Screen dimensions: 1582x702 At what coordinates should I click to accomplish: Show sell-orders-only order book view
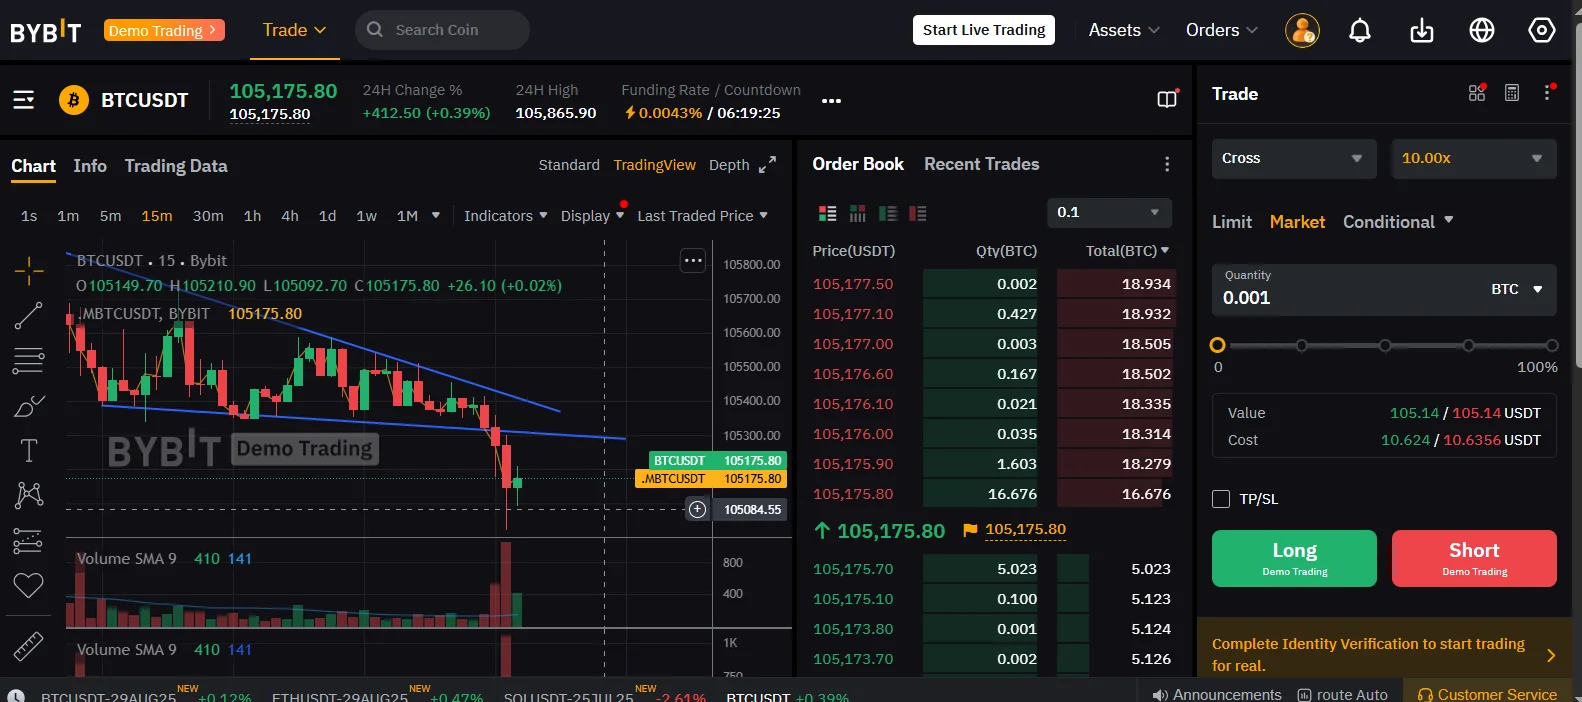pyautogui.click(x=917, y=213)
